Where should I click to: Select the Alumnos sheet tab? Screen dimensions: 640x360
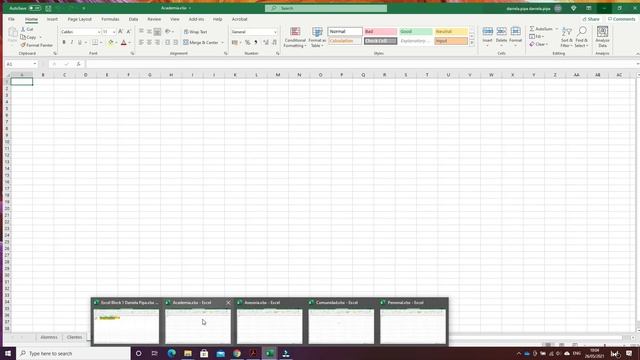(x=49, y=337)
